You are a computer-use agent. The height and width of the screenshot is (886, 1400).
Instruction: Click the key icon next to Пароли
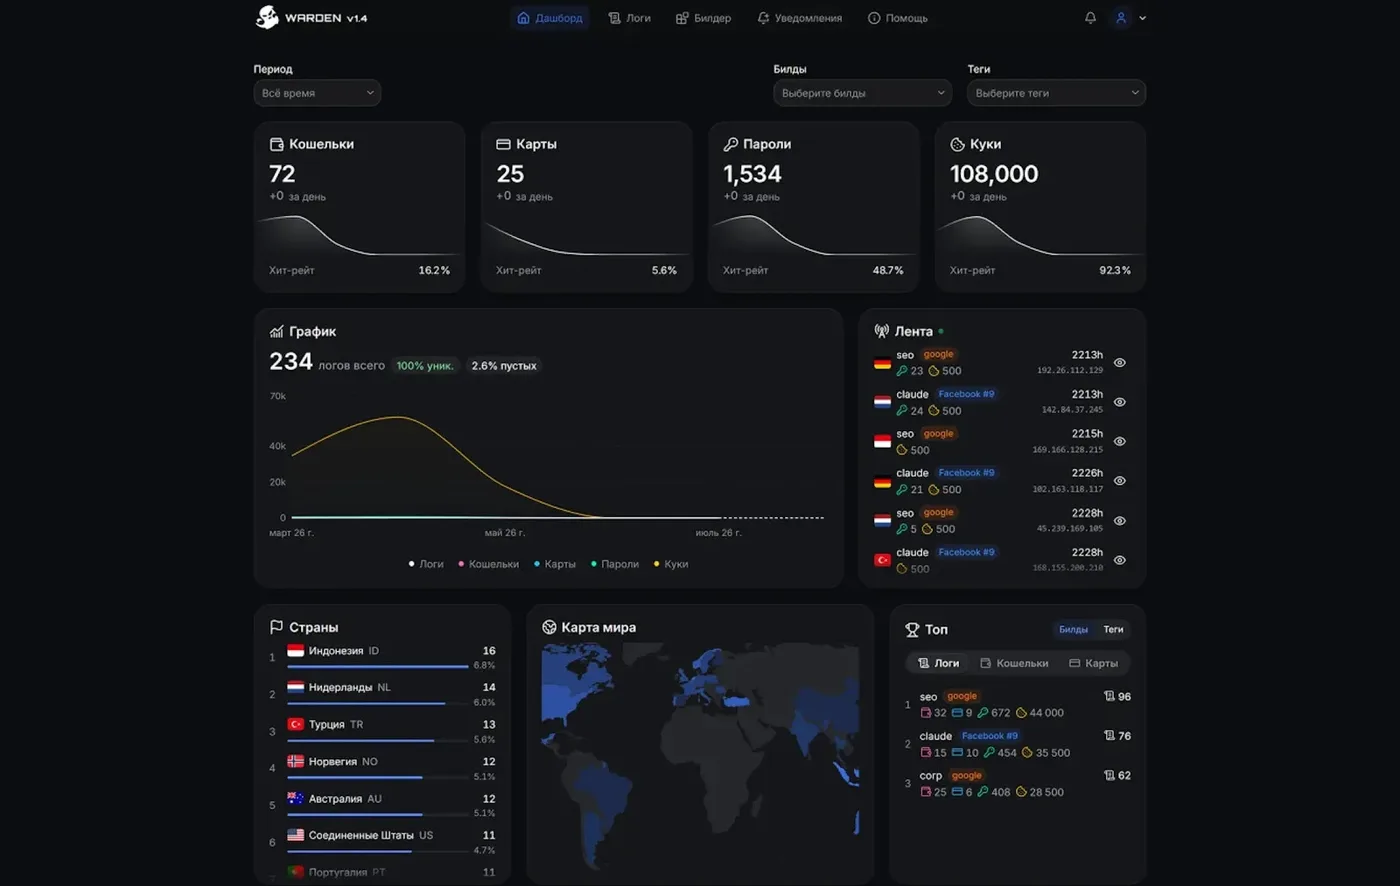click(x=730, y=144)
